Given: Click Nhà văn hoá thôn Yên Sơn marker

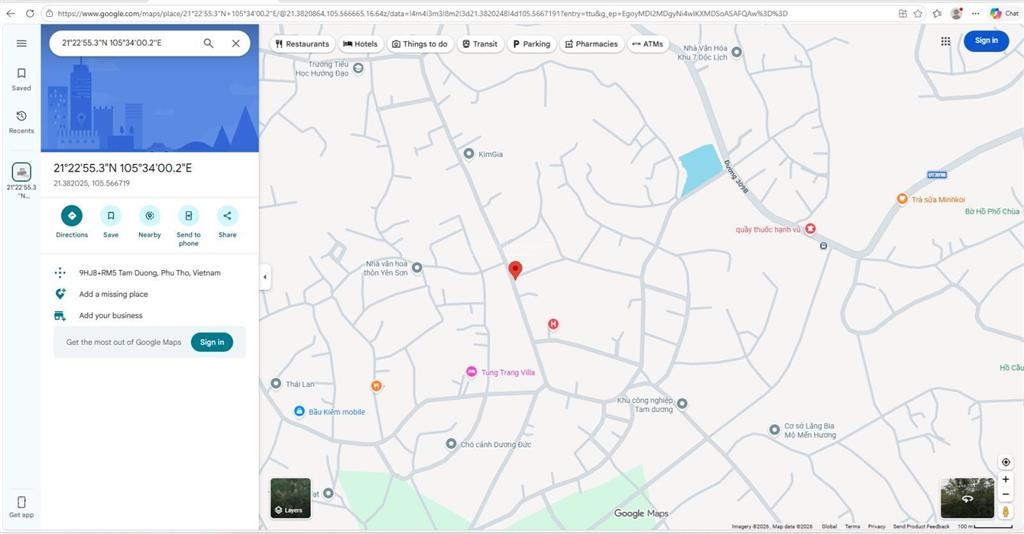Looking at the screenshot, I should 417,268.
